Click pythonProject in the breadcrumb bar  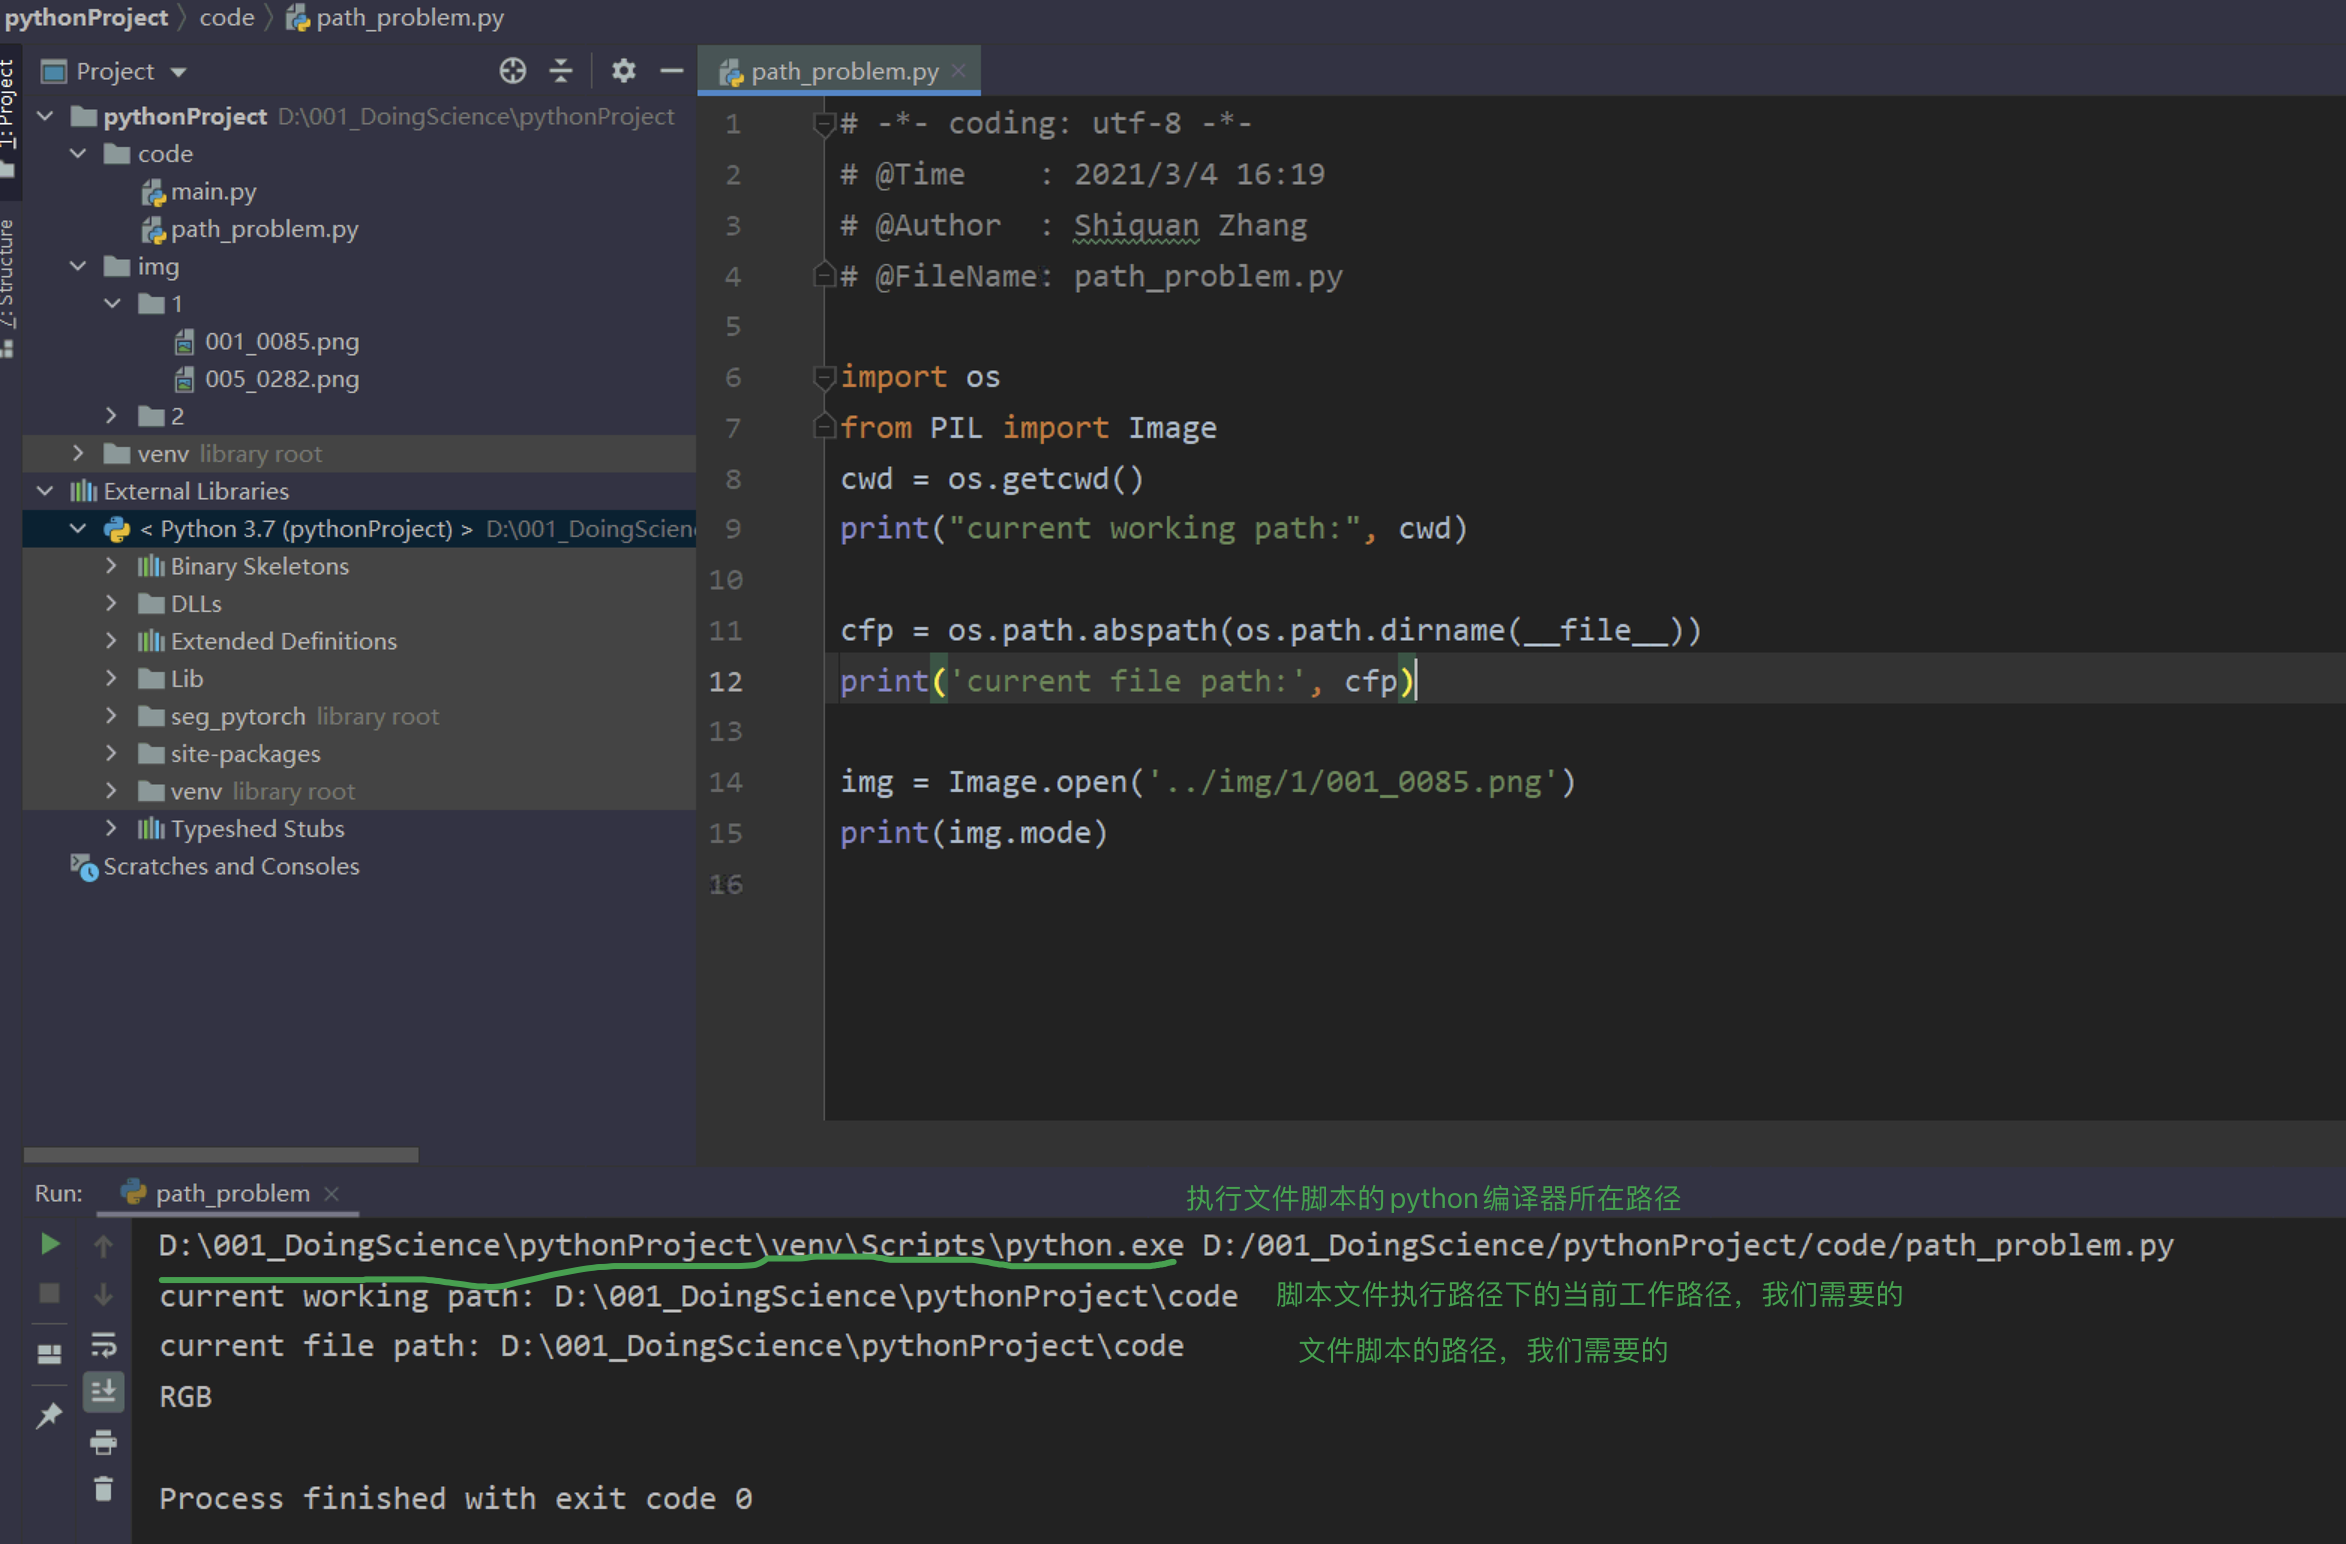tap(86, 17)
